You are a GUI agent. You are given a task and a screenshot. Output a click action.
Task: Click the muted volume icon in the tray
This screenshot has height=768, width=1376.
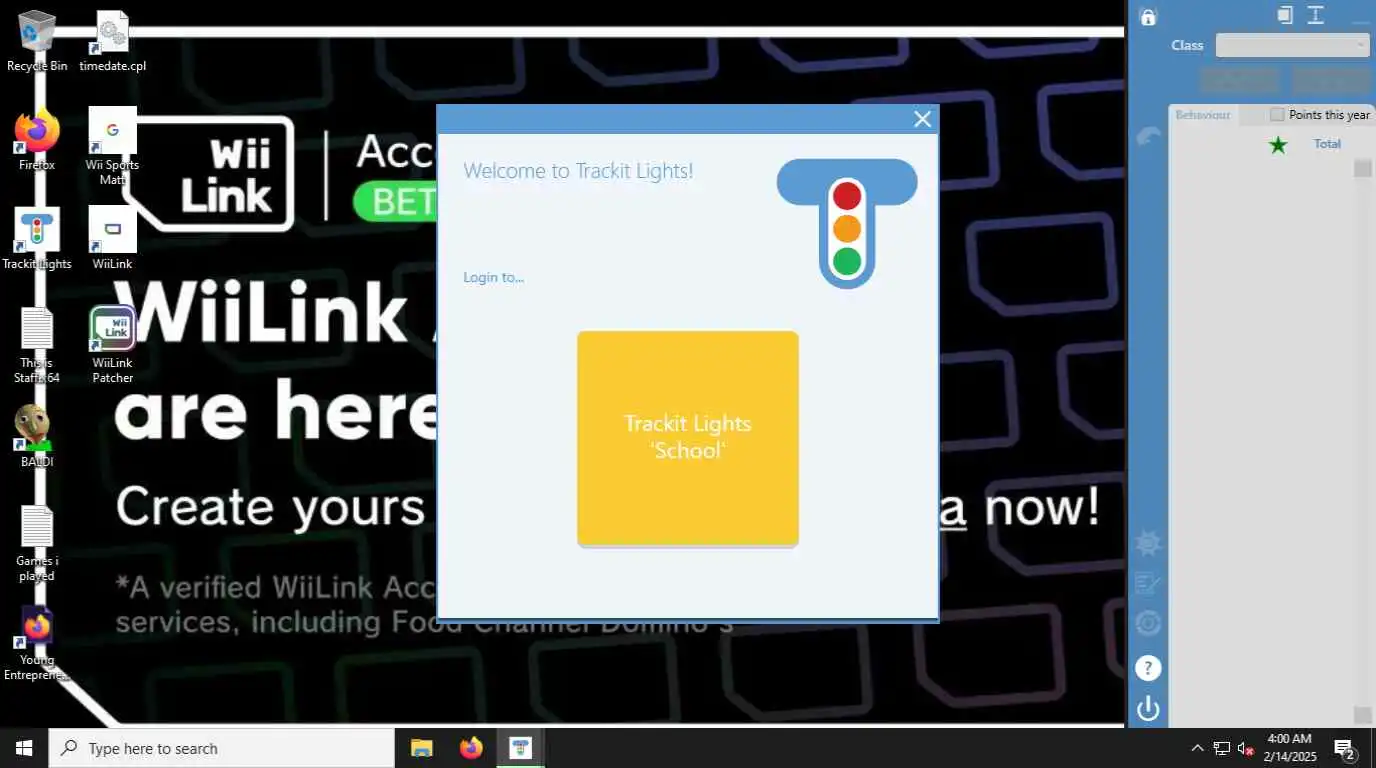pos(1246,748)
